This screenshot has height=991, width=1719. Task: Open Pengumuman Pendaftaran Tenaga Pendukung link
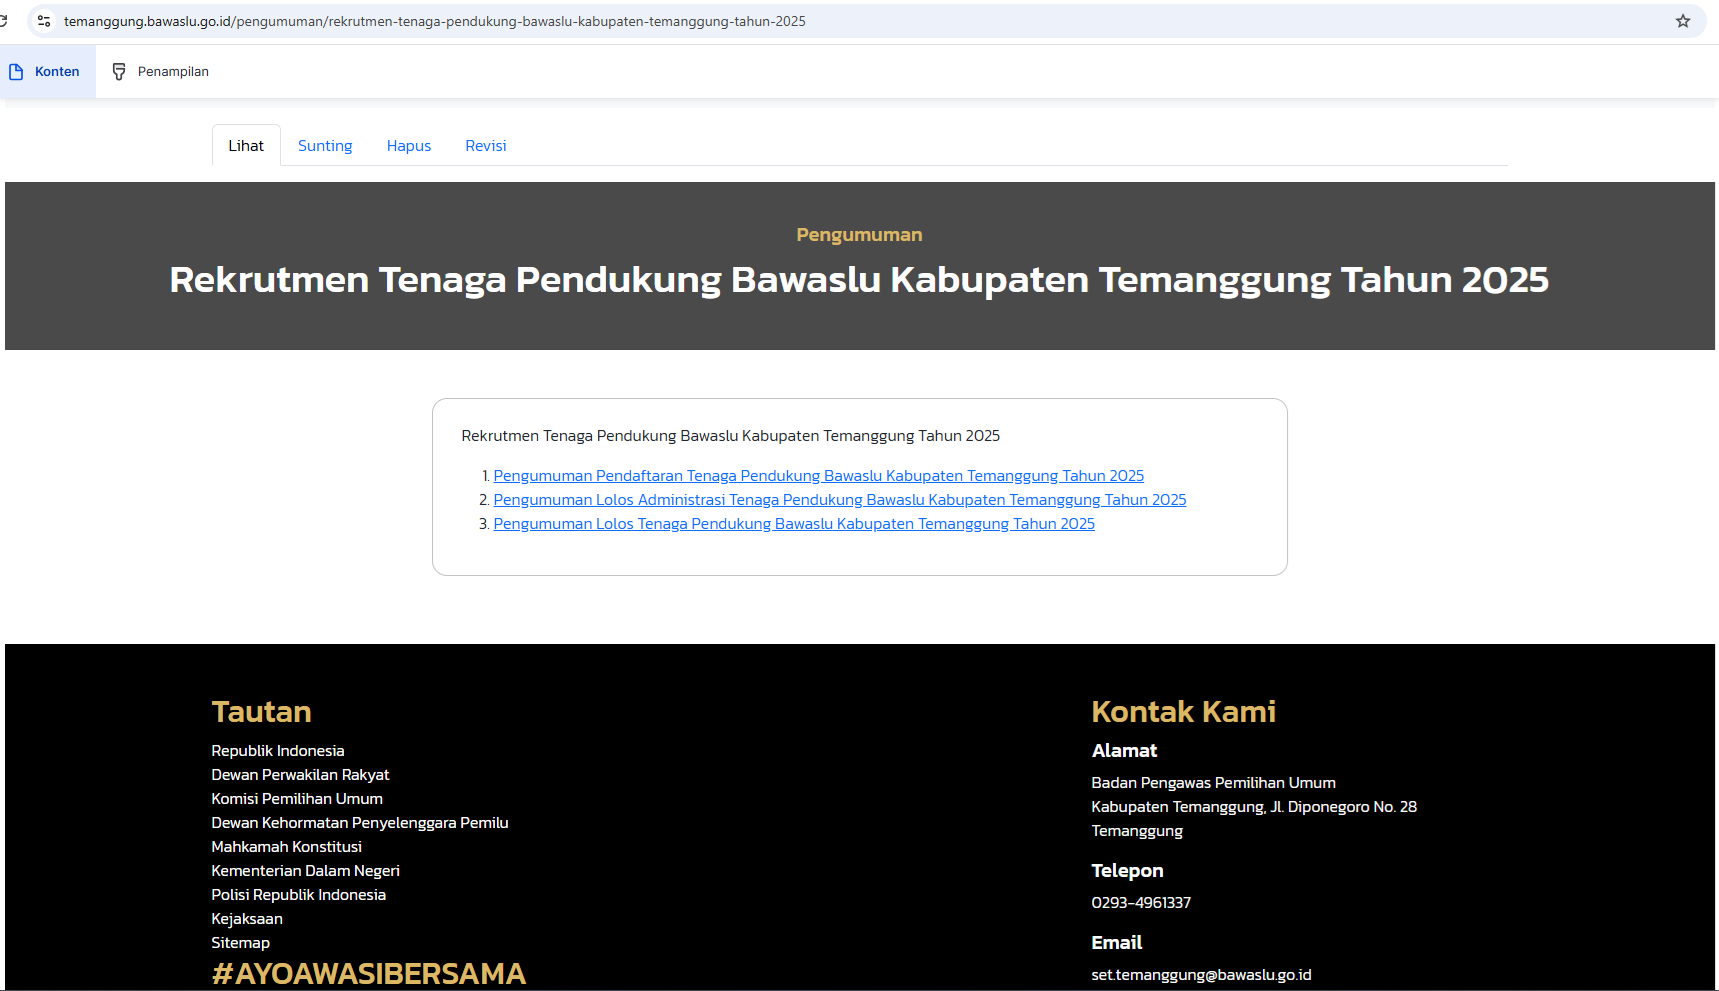pos(818,475)
